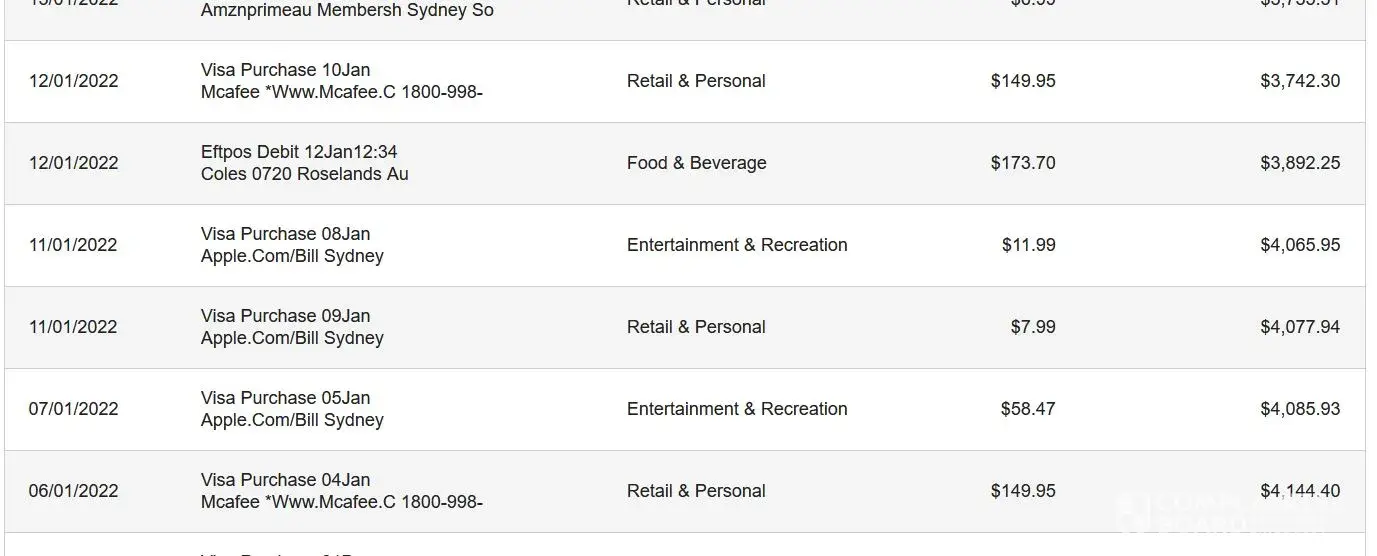Image resolution: width=1377 pixels, height=556 pixels.
Task: Click the 06/01/2022 transaction date
Action: point(73,491)
